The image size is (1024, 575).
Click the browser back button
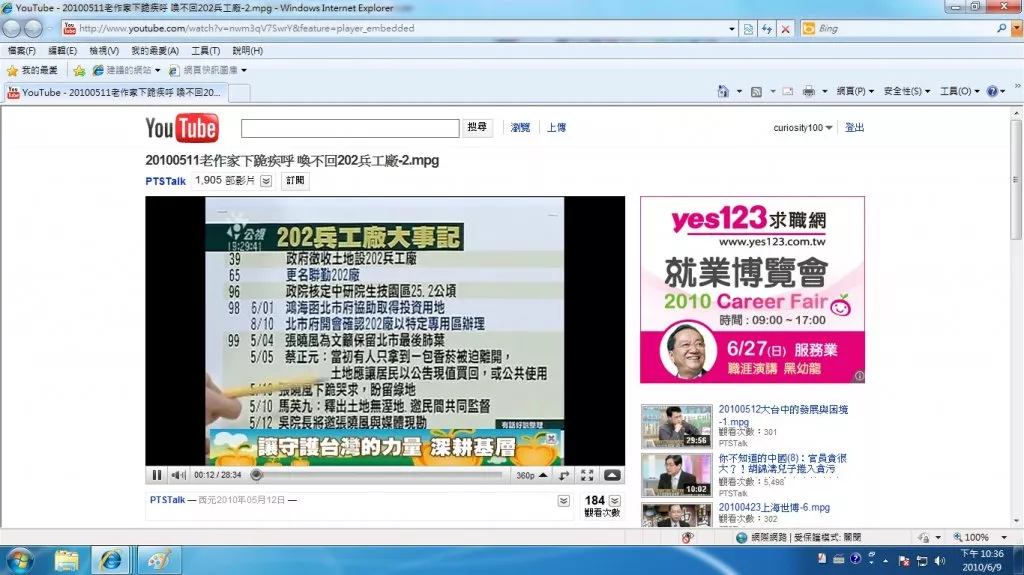click(x=12, y=29)
